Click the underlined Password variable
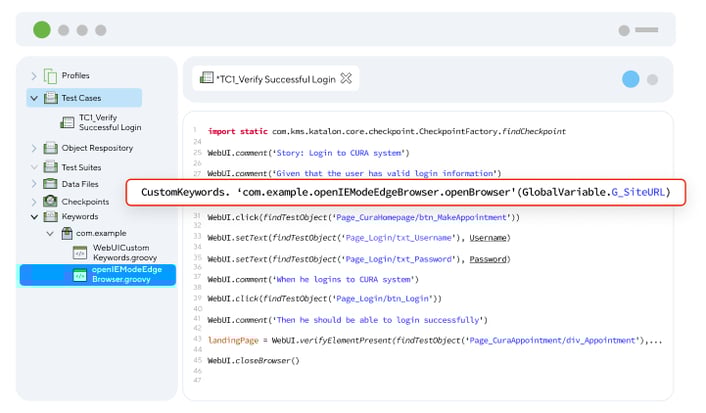This screenshot has height=413, width=706. click(x=488, y=259)
